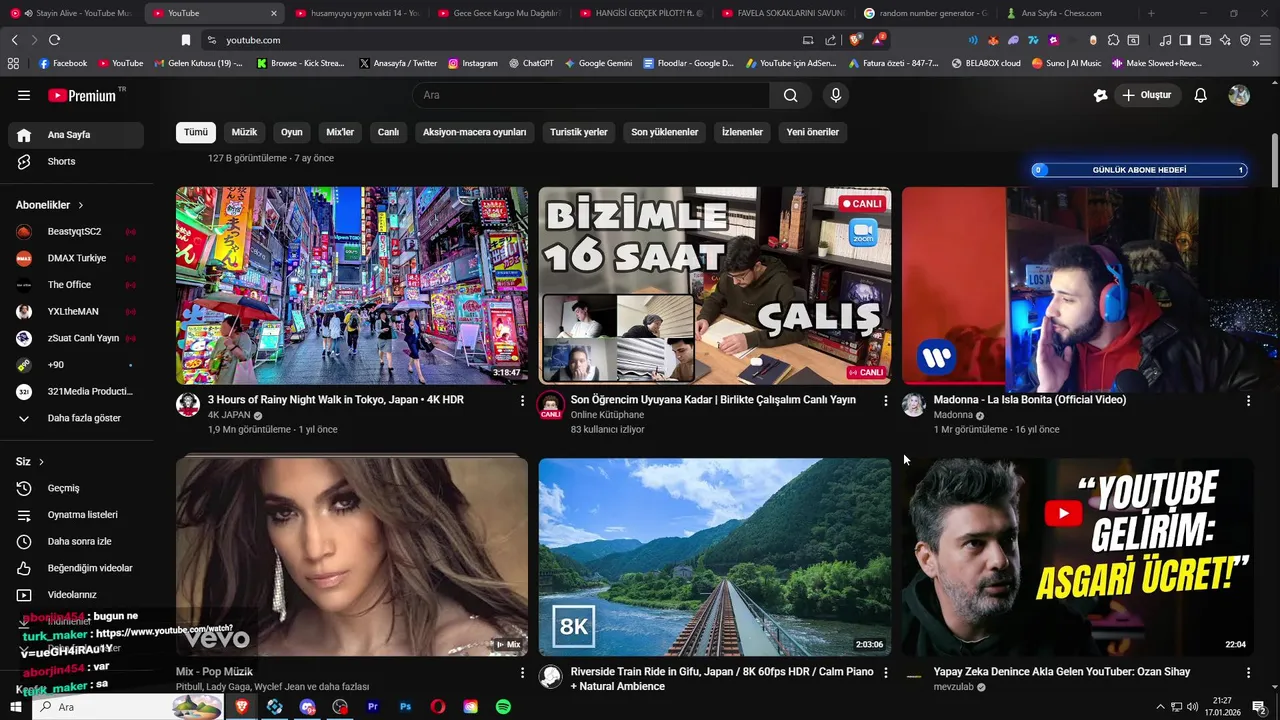Image resolution: width=1280 pixels, height=720 pixels.
Task: Click Brave Shields lion icon
Action: click(x=855, y=40)
